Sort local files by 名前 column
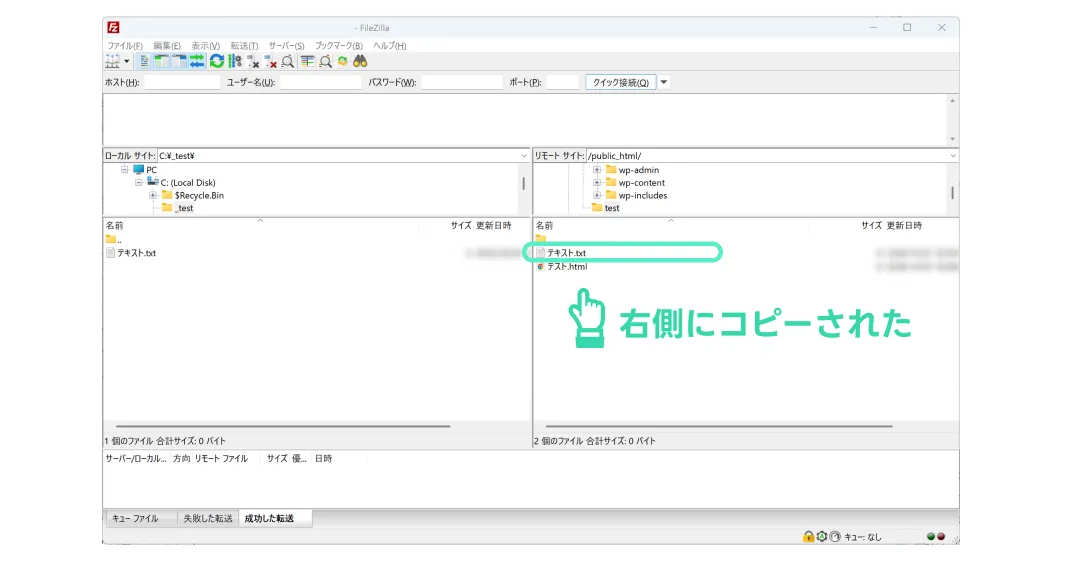Viewport: 1080px width, 564px height. [x=115, y=225]
